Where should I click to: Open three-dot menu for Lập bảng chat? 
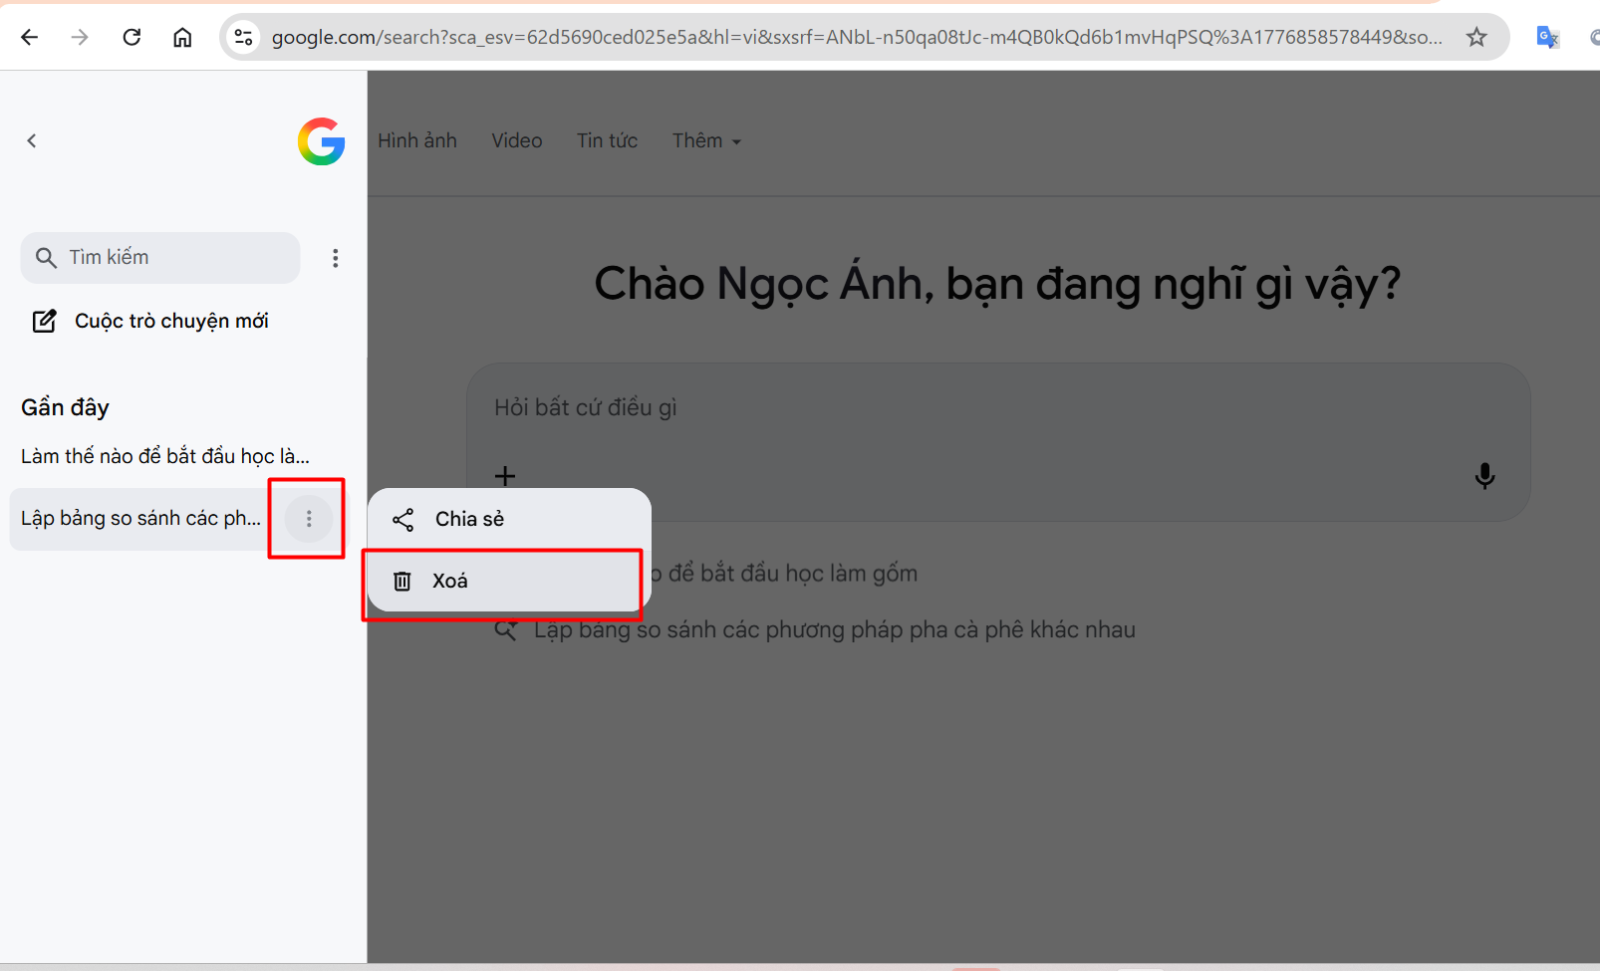tap(308, 519)
